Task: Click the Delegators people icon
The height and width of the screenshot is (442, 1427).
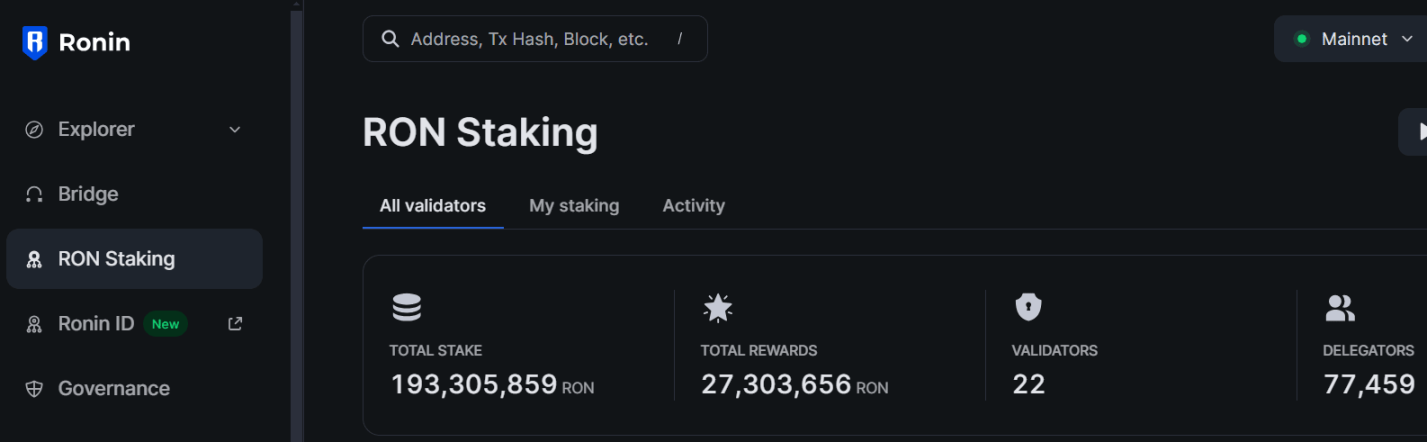Action: 1340,307
